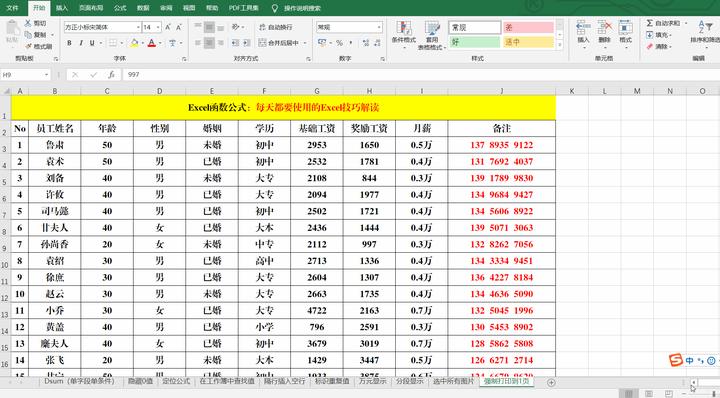This screenshot has width=720, height=398.
Task: Click the Insert cells (插入) icon
Action: (583, 28)
